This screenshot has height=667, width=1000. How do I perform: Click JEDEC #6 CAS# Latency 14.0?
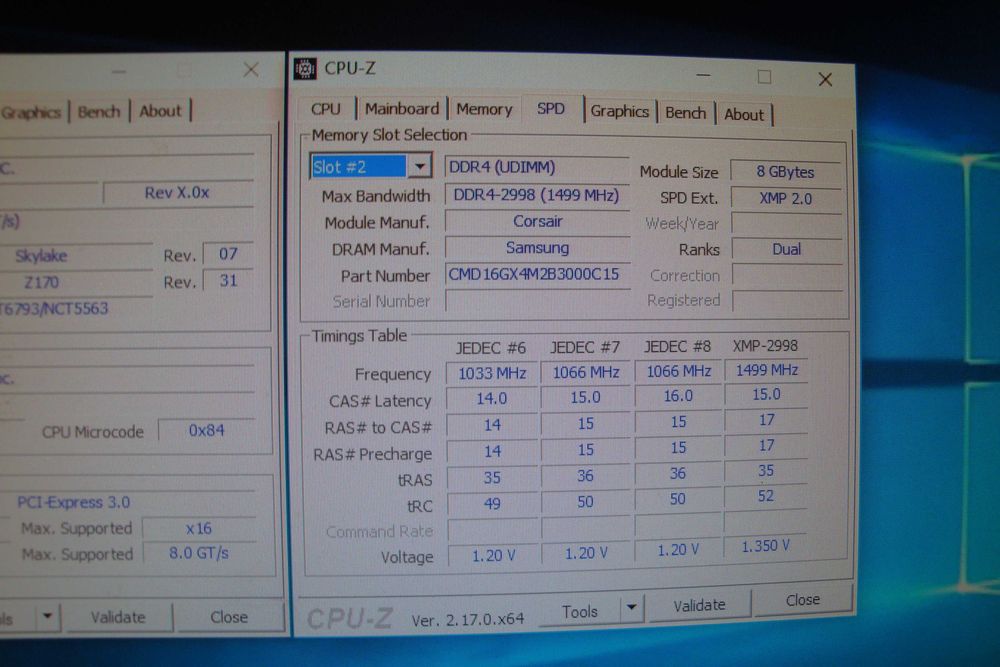tap(492, 399)
